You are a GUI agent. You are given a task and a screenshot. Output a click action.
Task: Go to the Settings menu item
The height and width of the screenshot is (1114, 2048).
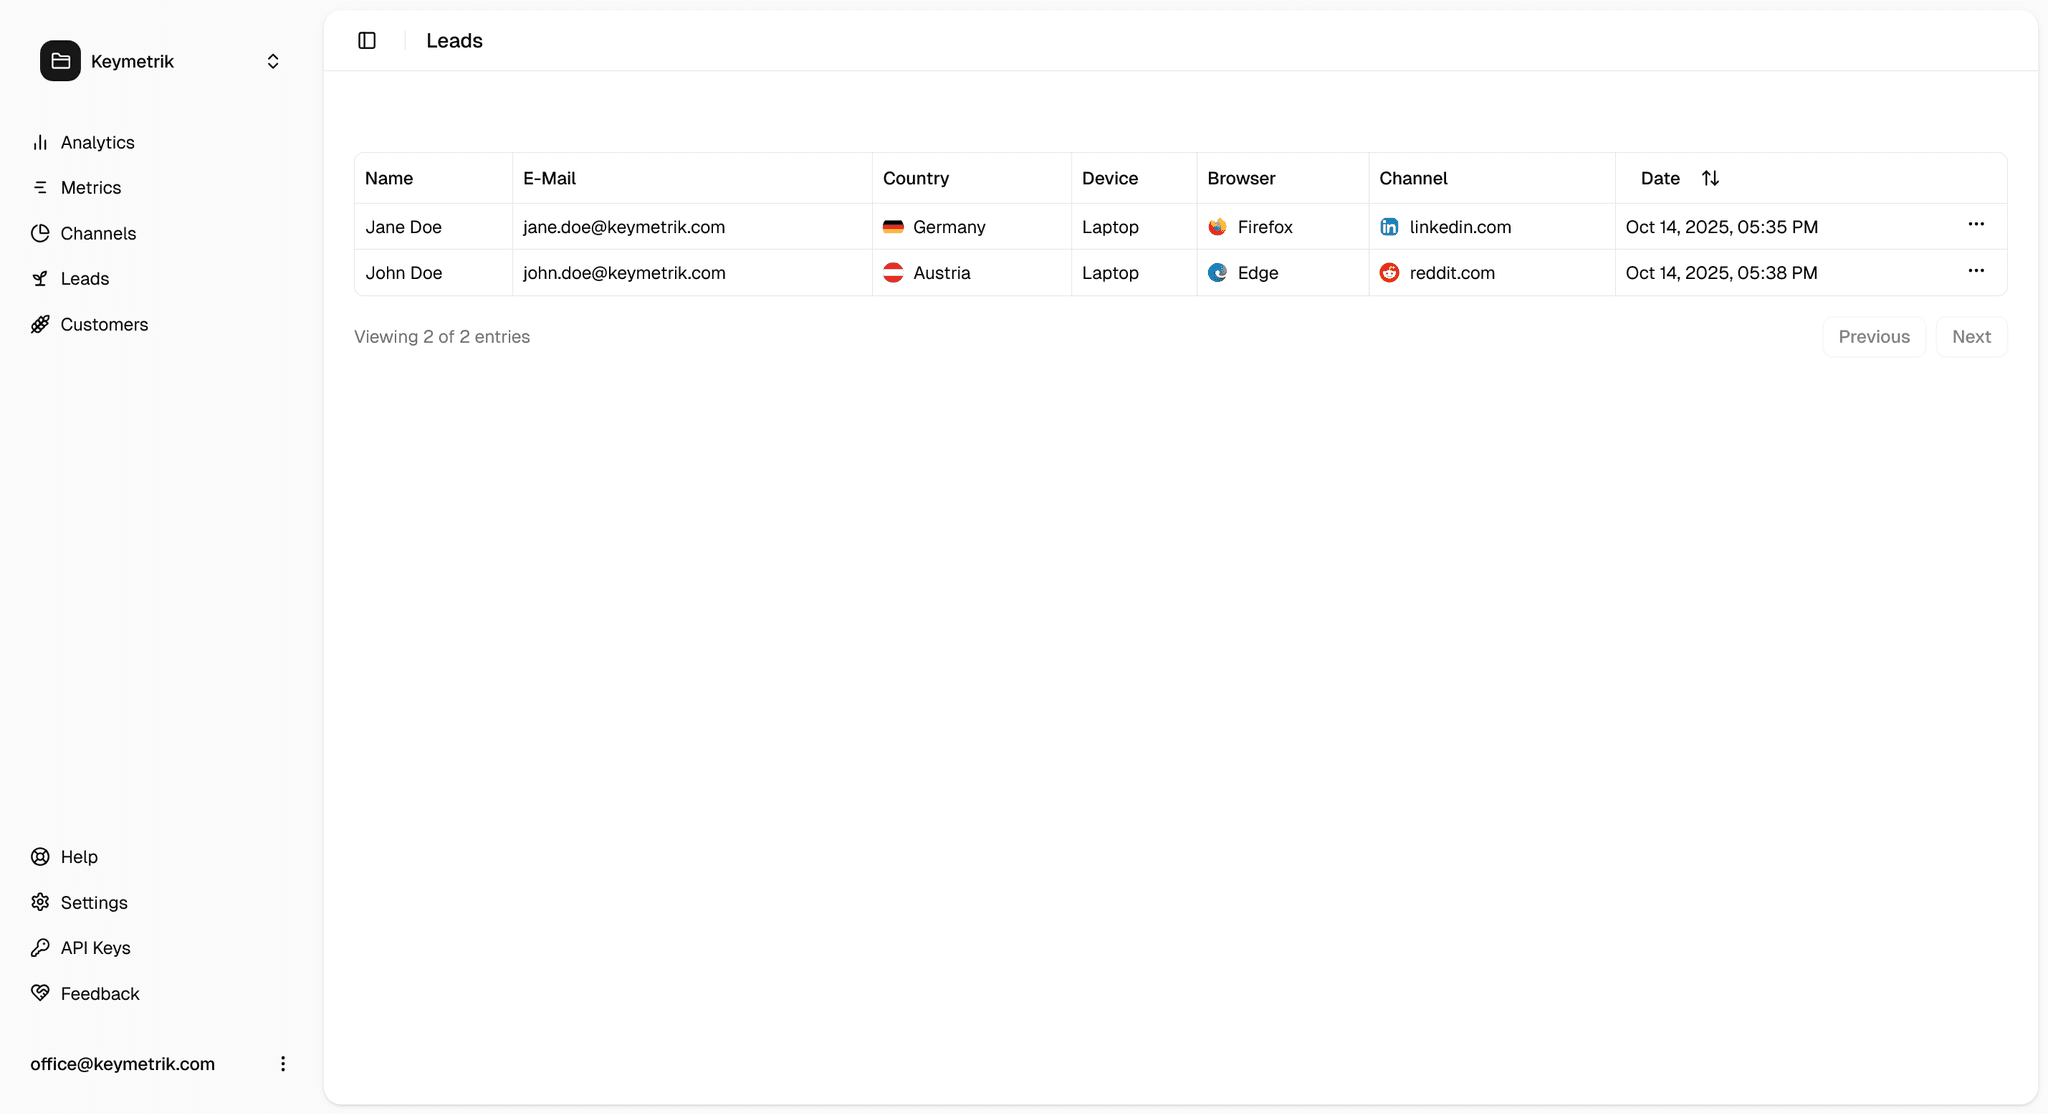pos(93,902)
